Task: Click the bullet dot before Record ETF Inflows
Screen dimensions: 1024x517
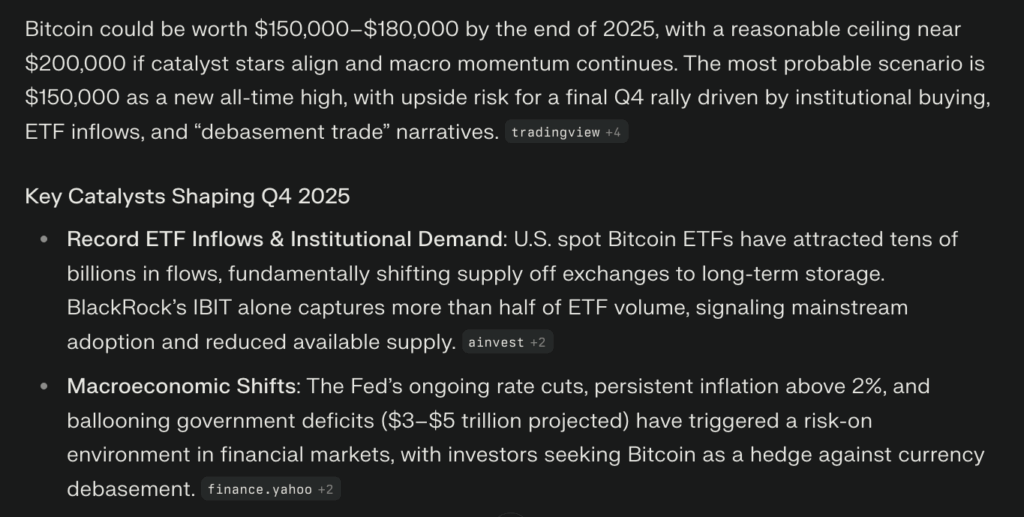Action: pos(44,240)
